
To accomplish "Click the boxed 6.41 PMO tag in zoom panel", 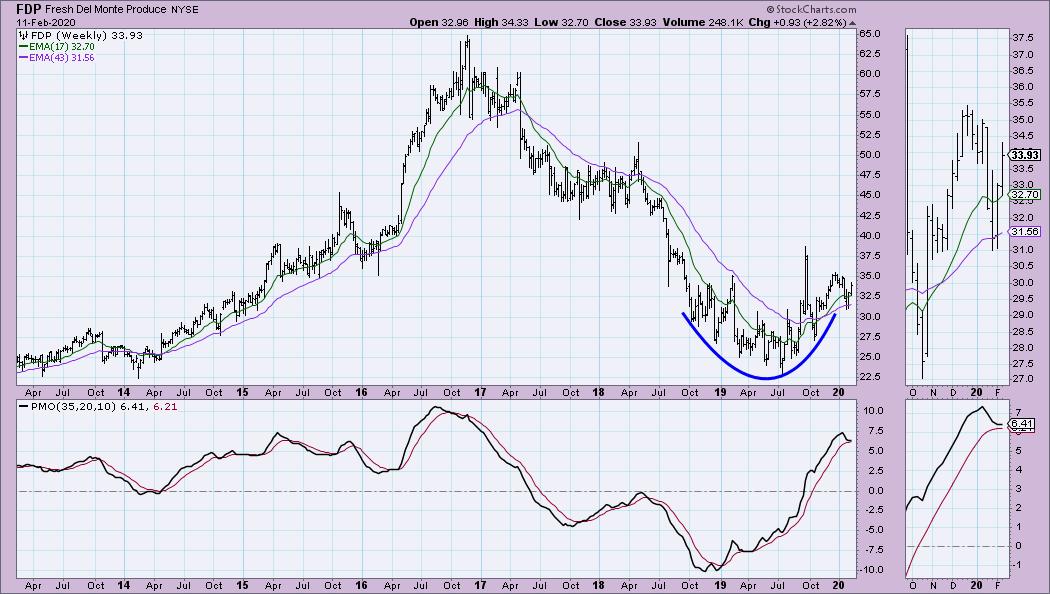I will [1023, 424].
